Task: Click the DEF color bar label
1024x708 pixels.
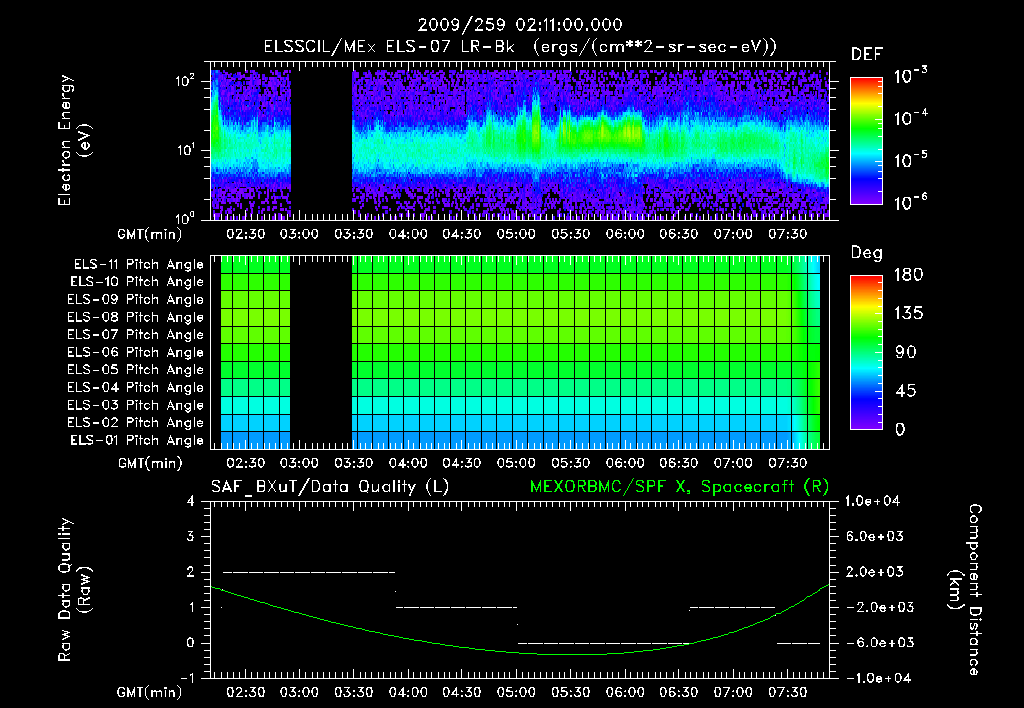Action: click(867, 54)
